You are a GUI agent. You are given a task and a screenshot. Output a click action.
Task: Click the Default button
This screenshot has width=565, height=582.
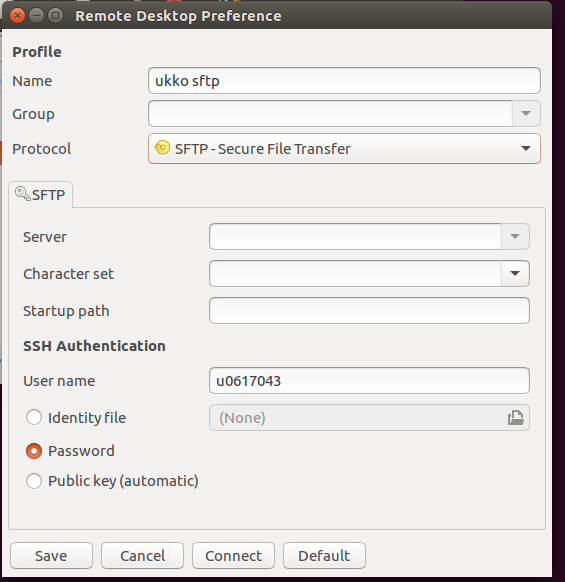tap(324, 556)
